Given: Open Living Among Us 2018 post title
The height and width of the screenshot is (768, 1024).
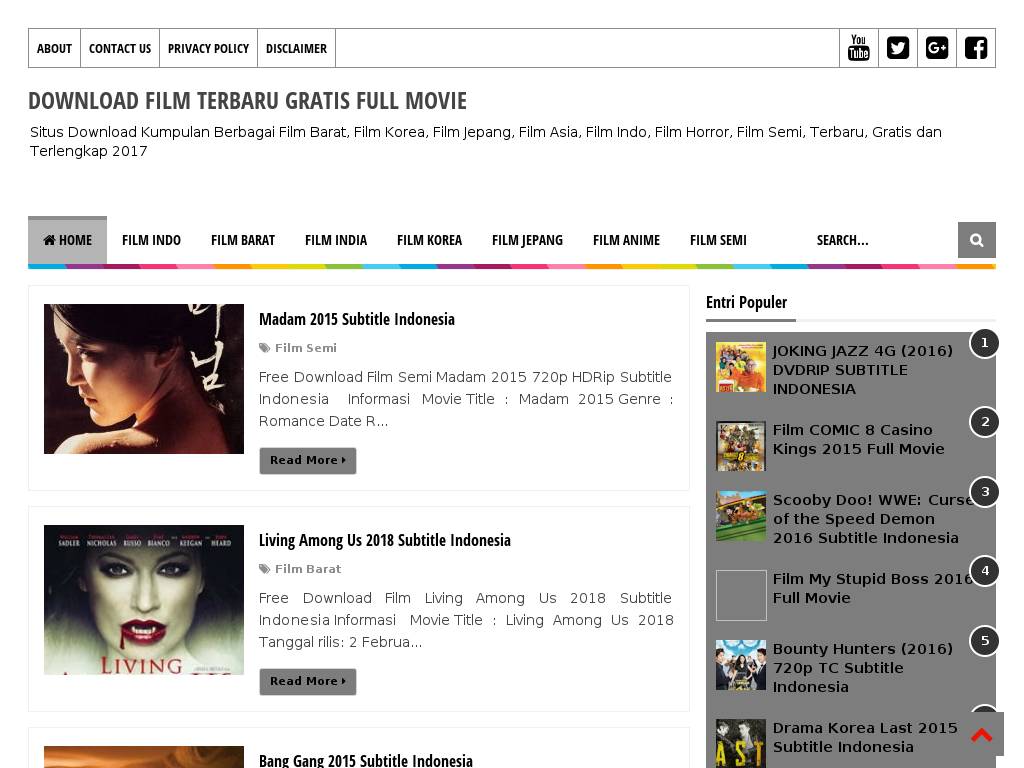Looking at the screenshot, I should coord(385,540).
